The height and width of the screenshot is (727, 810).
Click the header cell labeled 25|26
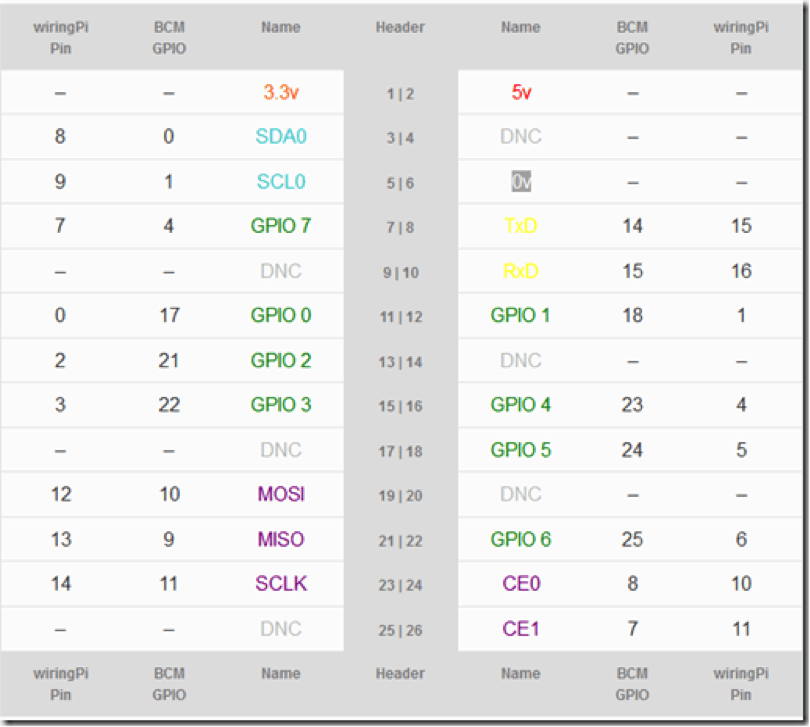[x=400, y=630]
